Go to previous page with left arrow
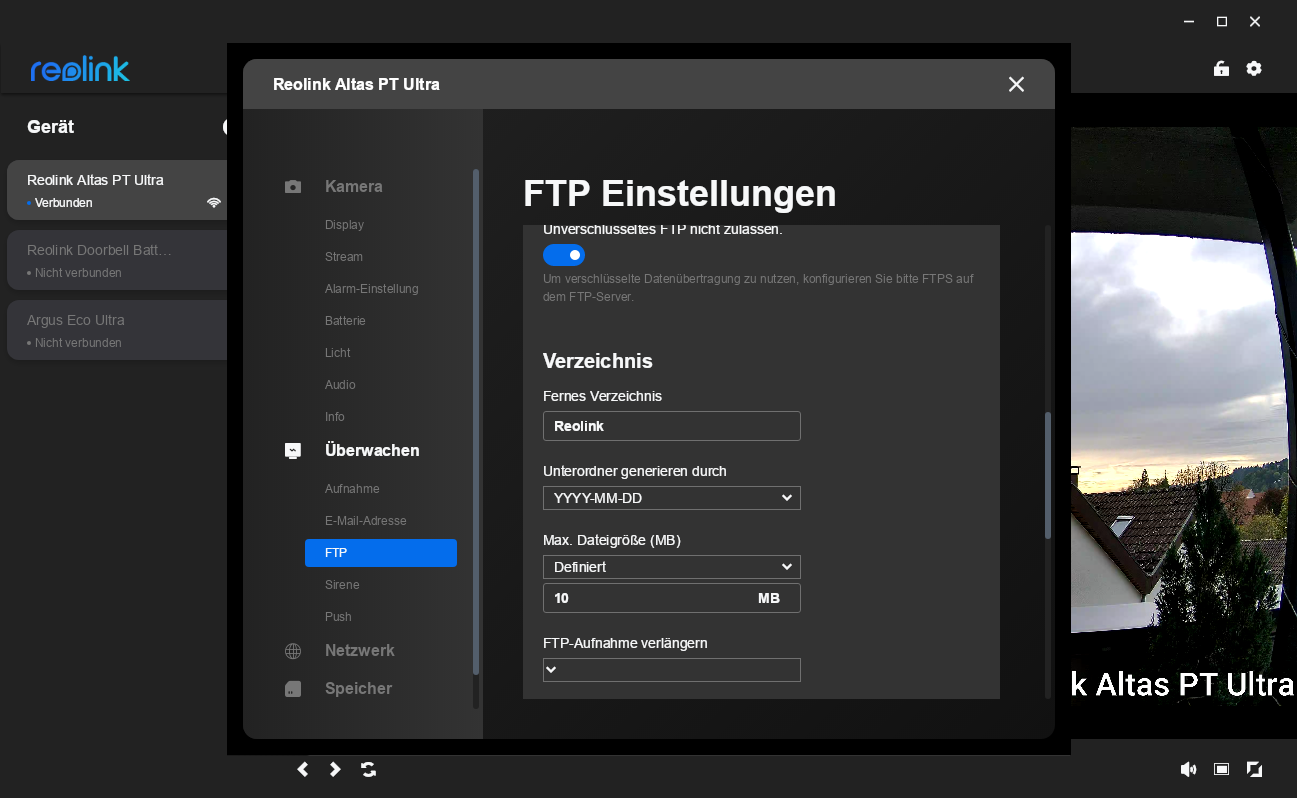This screenshot has width=1297, height=798. [x=303, y=769]
